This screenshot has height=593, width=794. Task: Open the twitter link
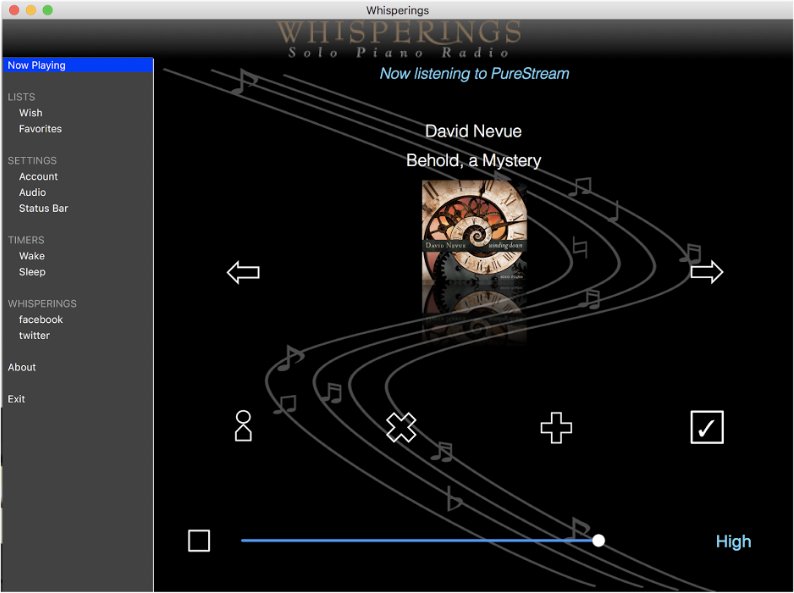[x=34, y=335]
